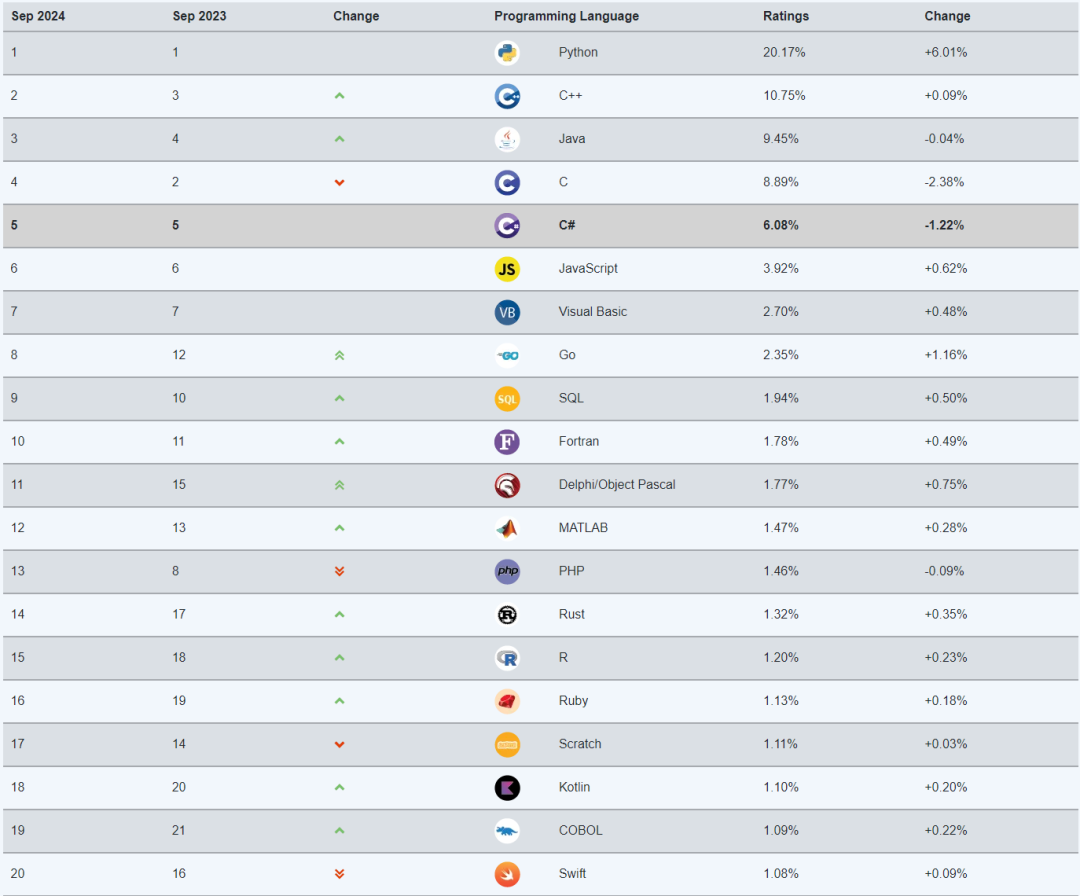Image resolution: width=1080 pixels, height=896 pixels.
Task: Click the Python logo icon
Action: (x=507, y=53)
